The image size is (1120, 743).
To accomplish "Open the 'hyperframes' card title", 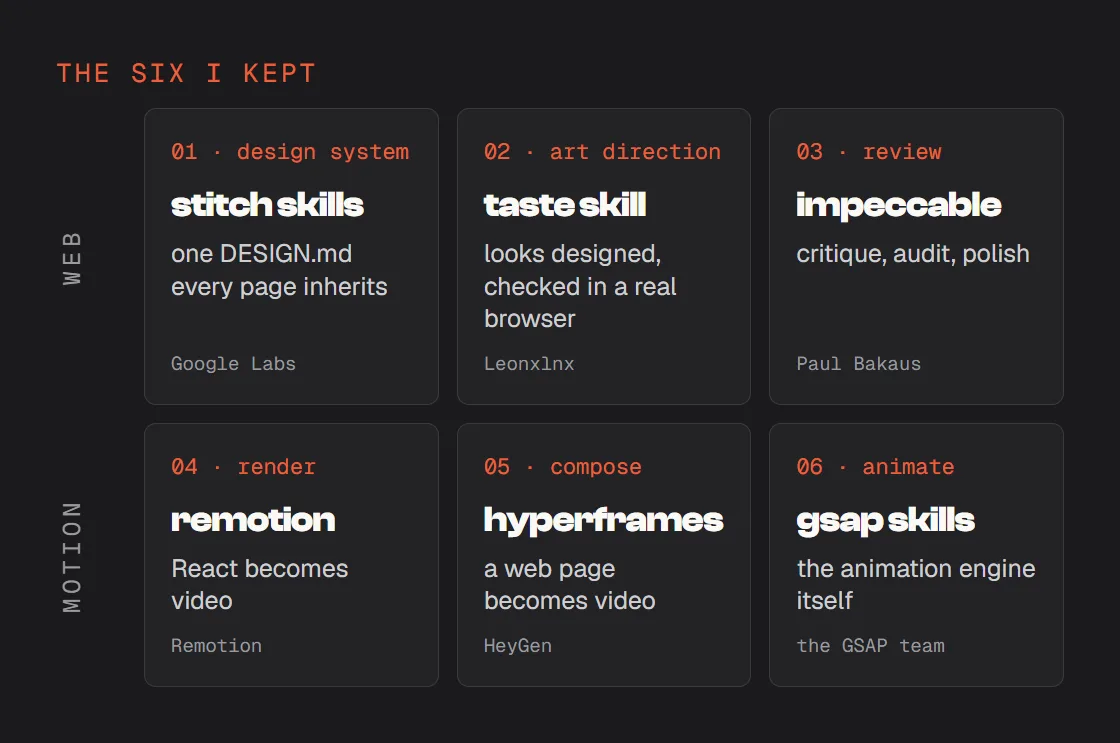I will (x=604, y=521).
